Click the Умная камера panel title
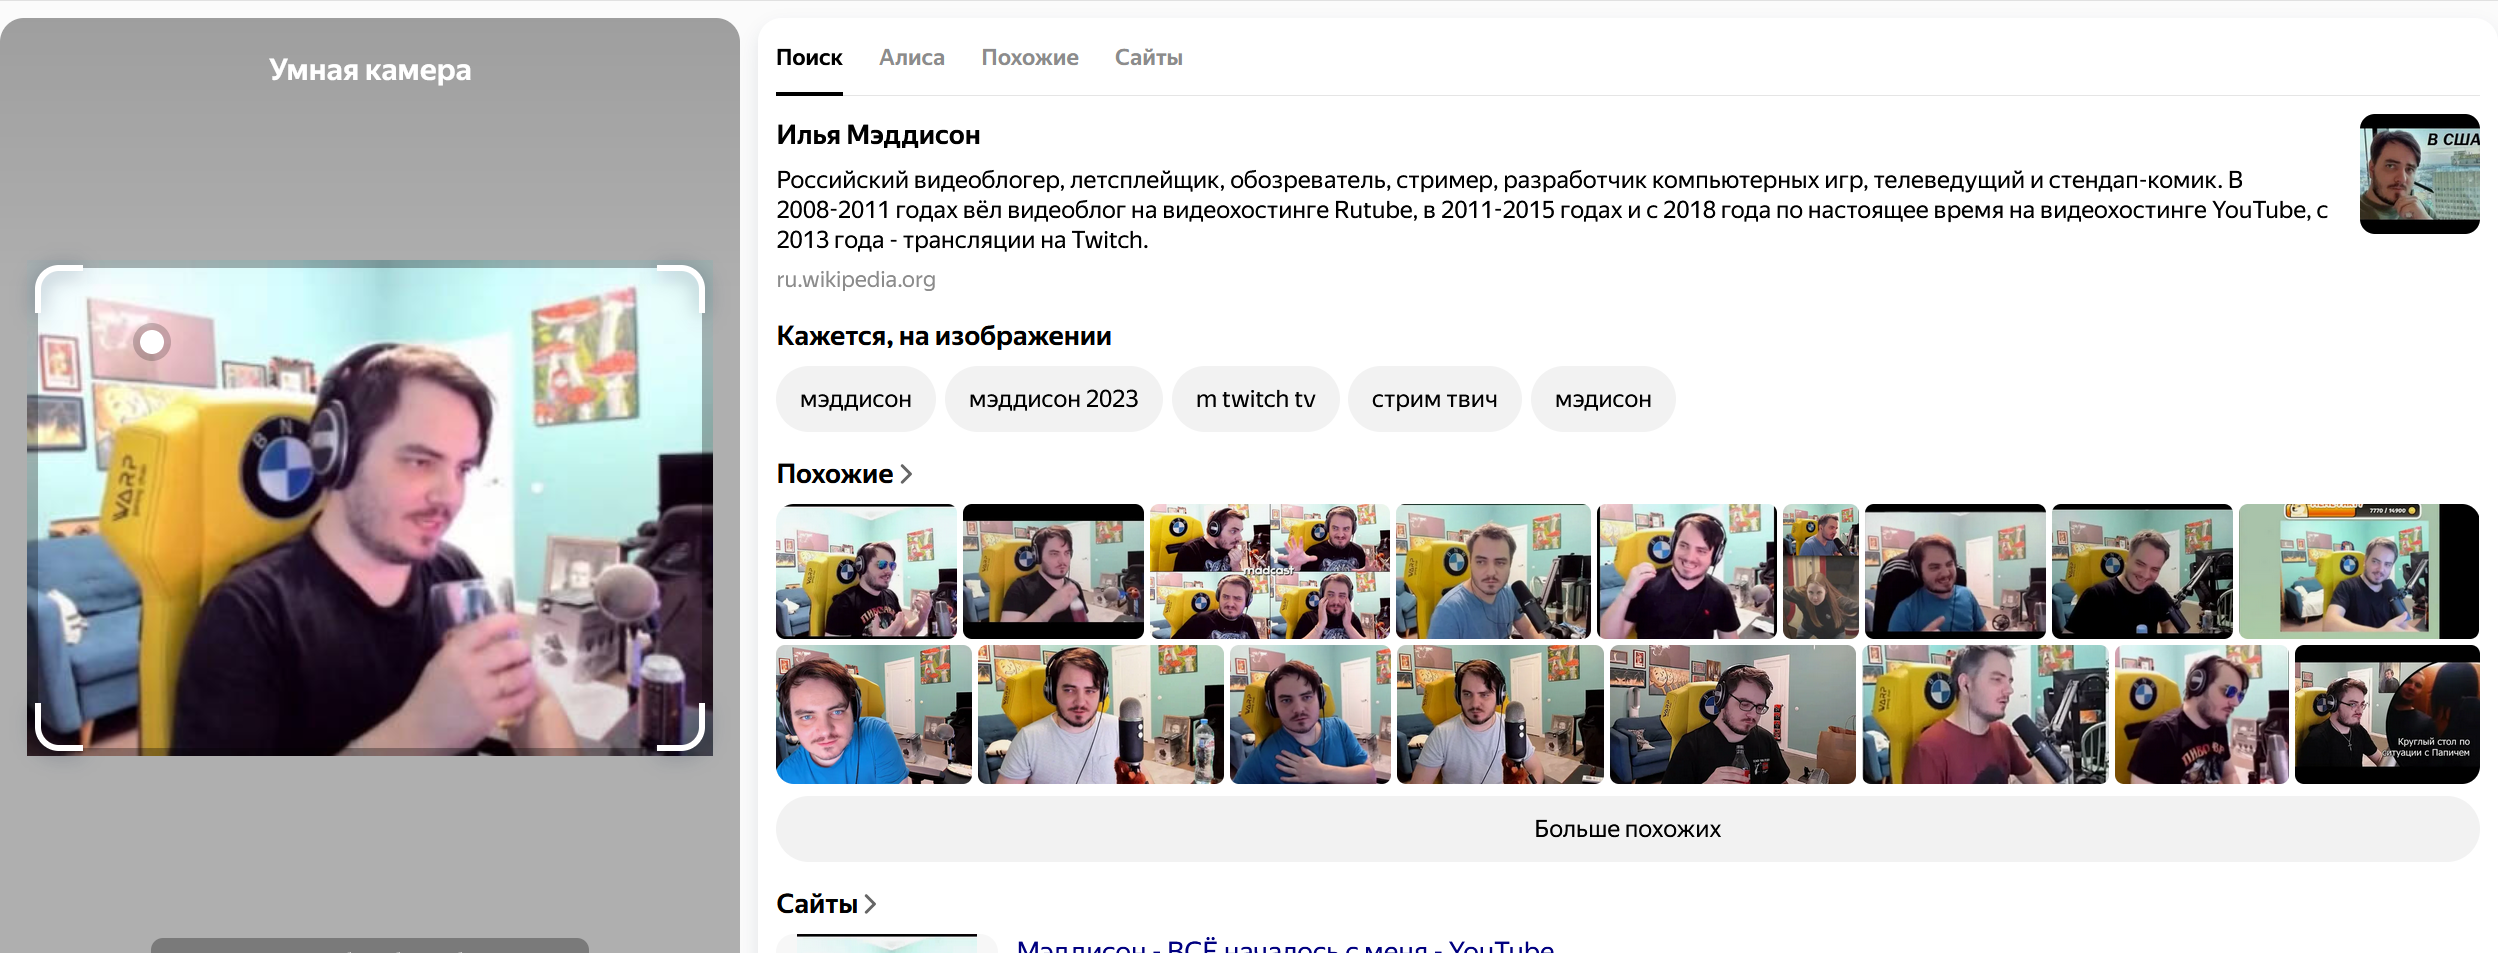This screenshot has height=953, width=2498. [370, 70]
